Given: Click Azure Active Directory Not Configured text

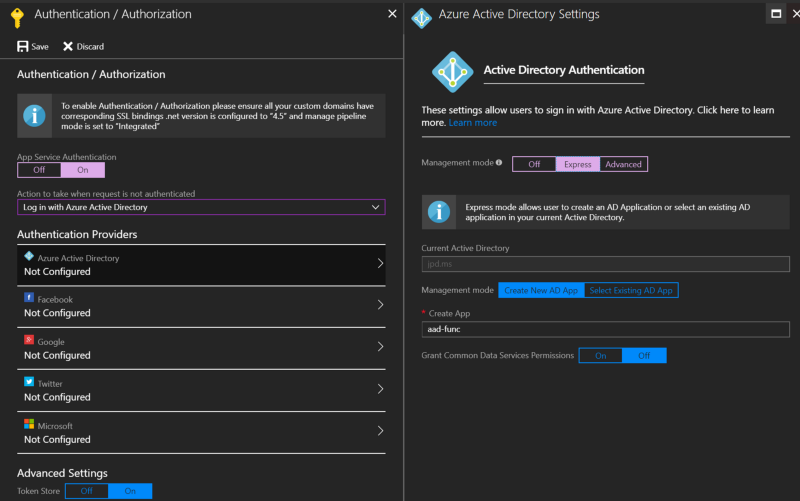Looking at the screenshot, I should click(x=57, y=271).
